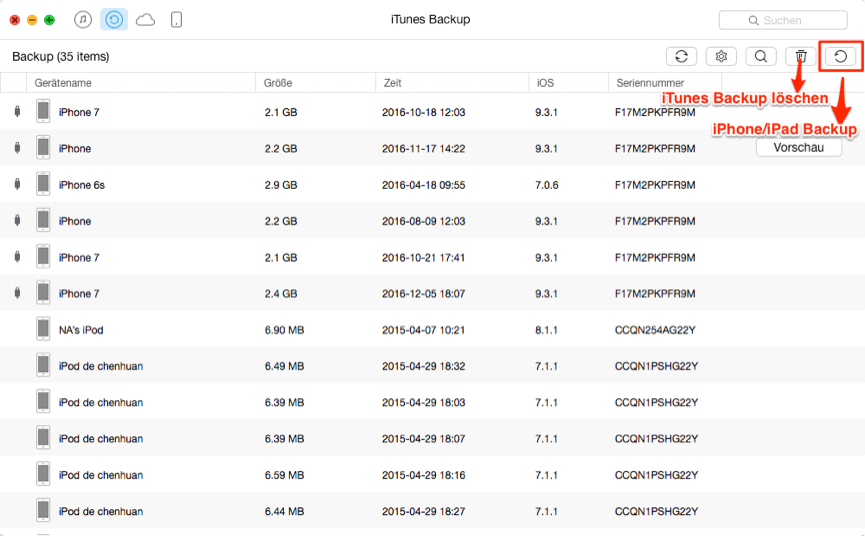
Task: Click device icon of iPhone 6s row
Action: 43,184
